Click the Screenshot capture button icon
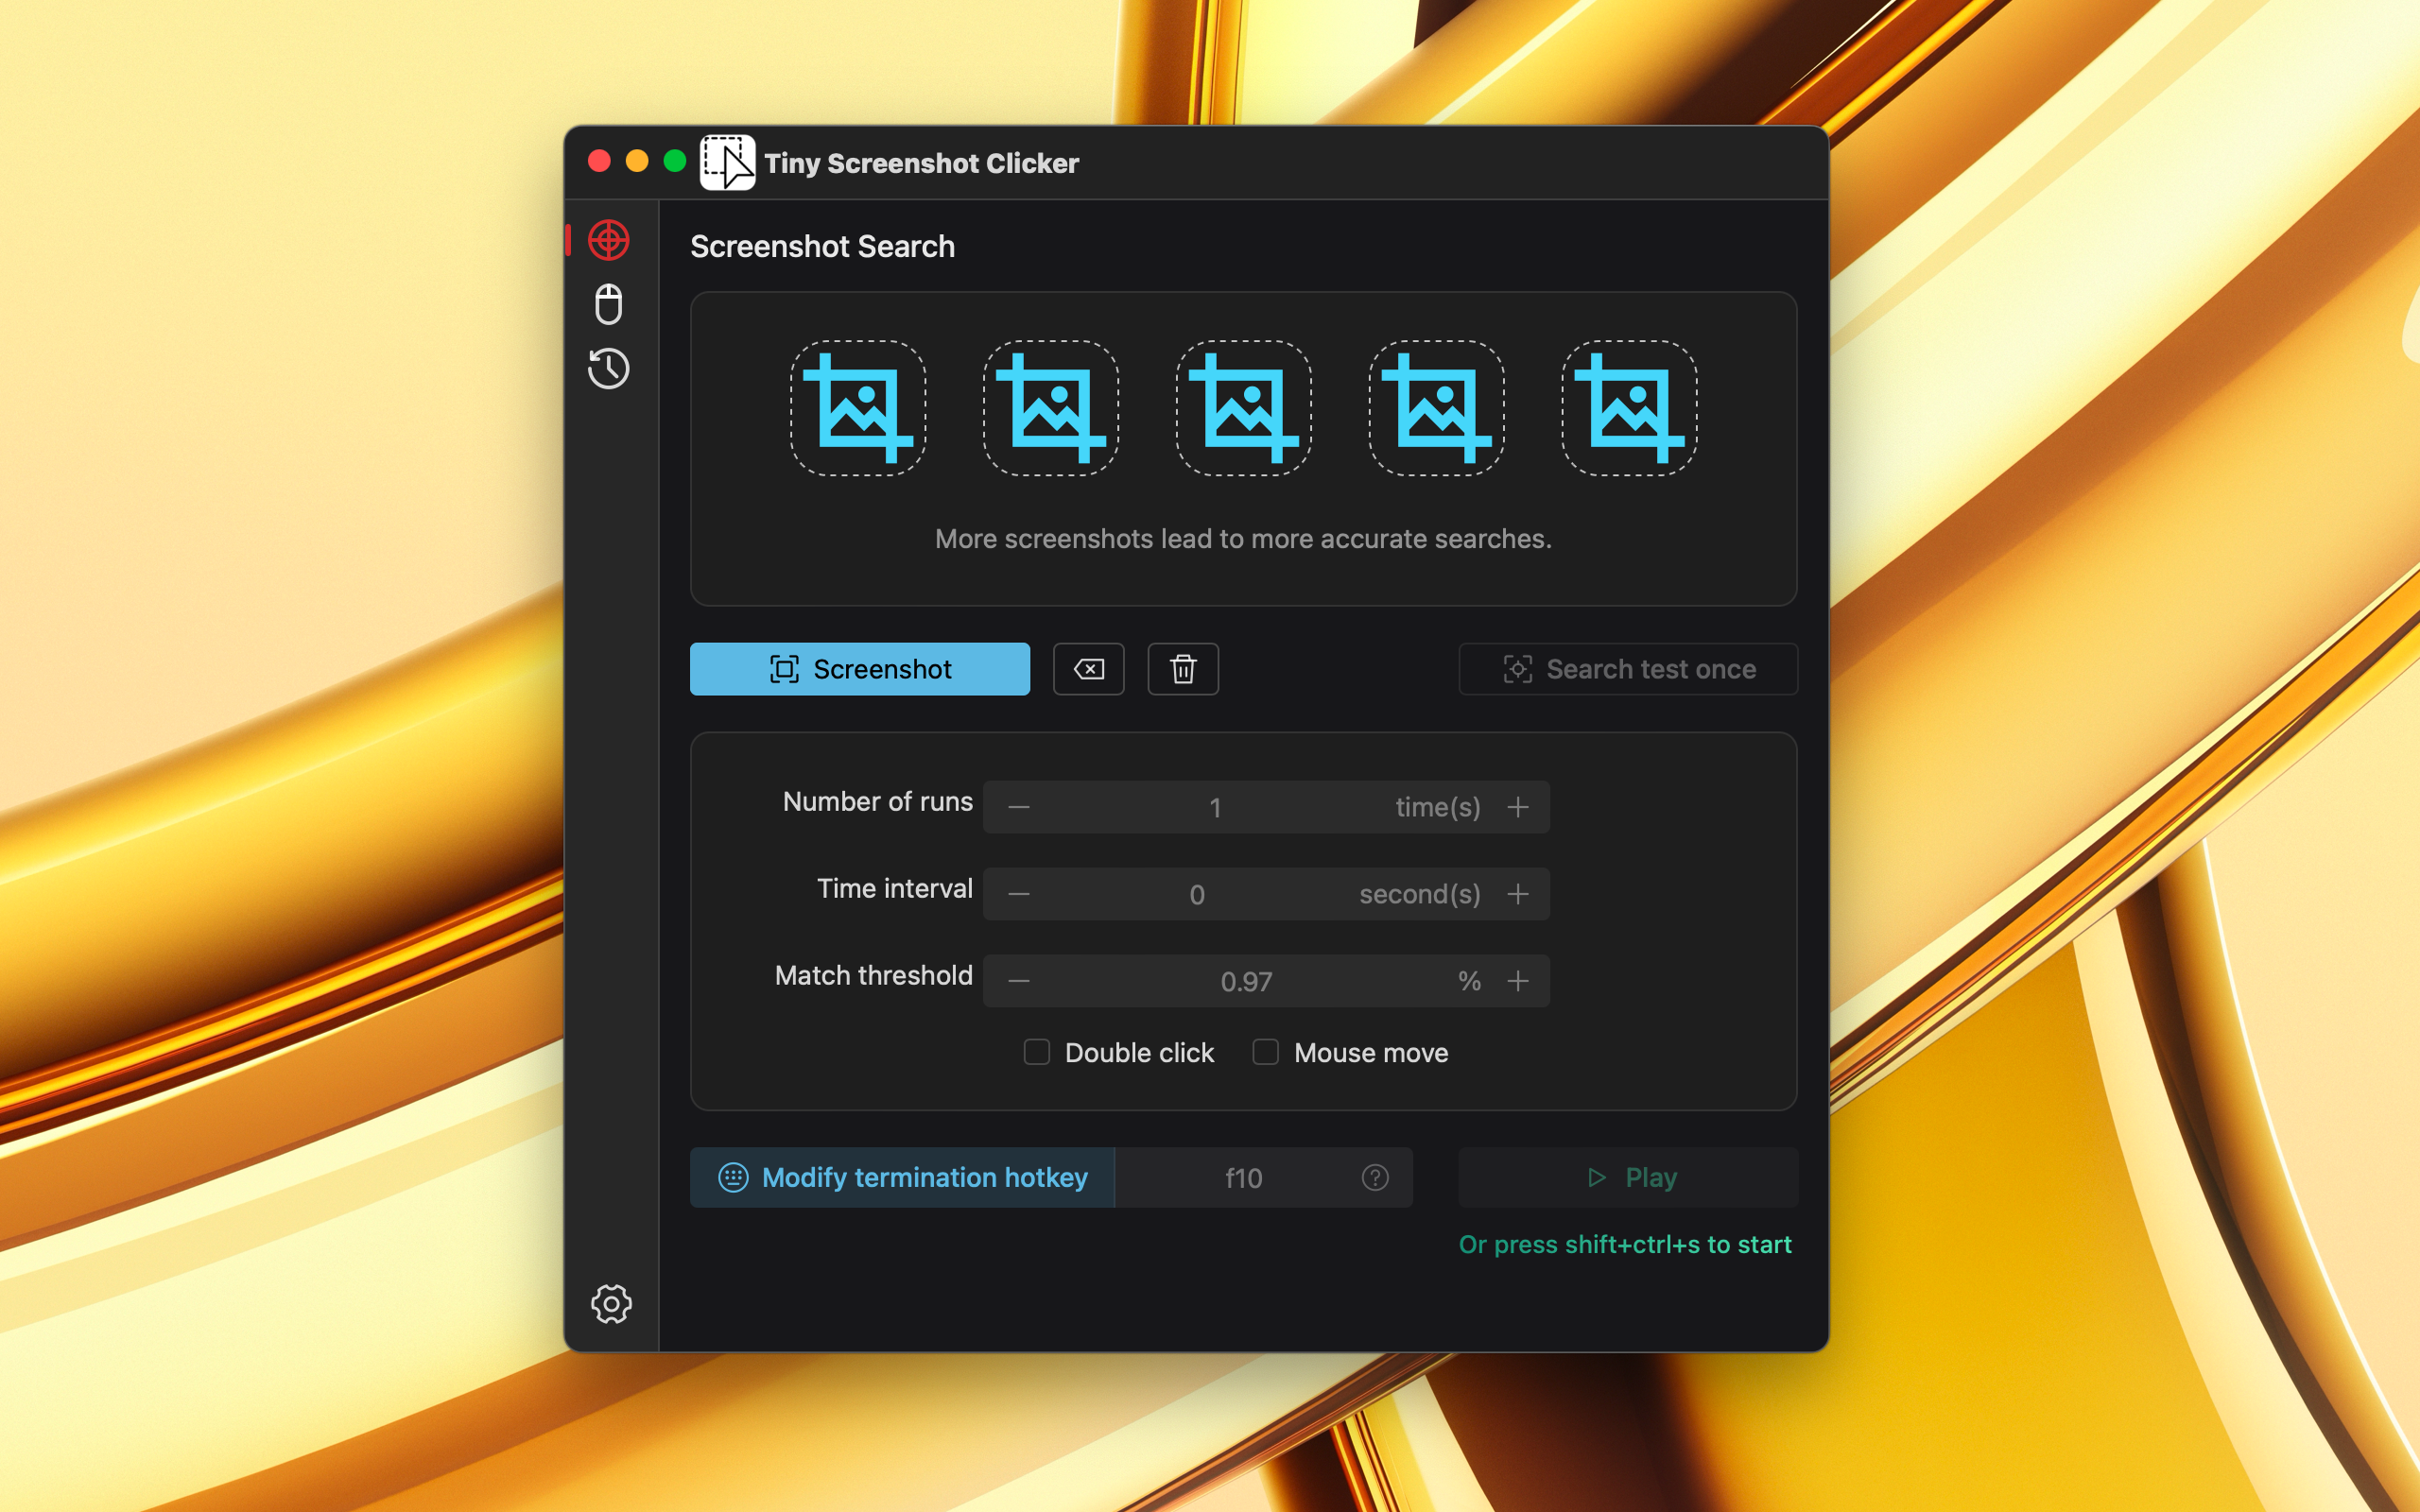The height and width of the screenshot is (1512, 2420). coord(781,669)
